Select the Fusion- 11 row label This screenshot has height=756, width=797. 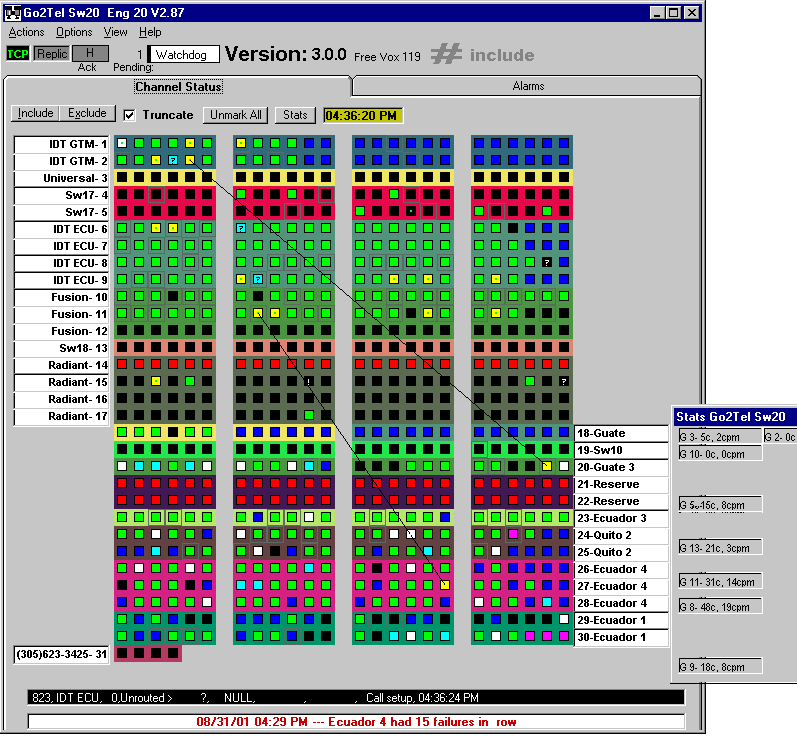coord(62,314)
